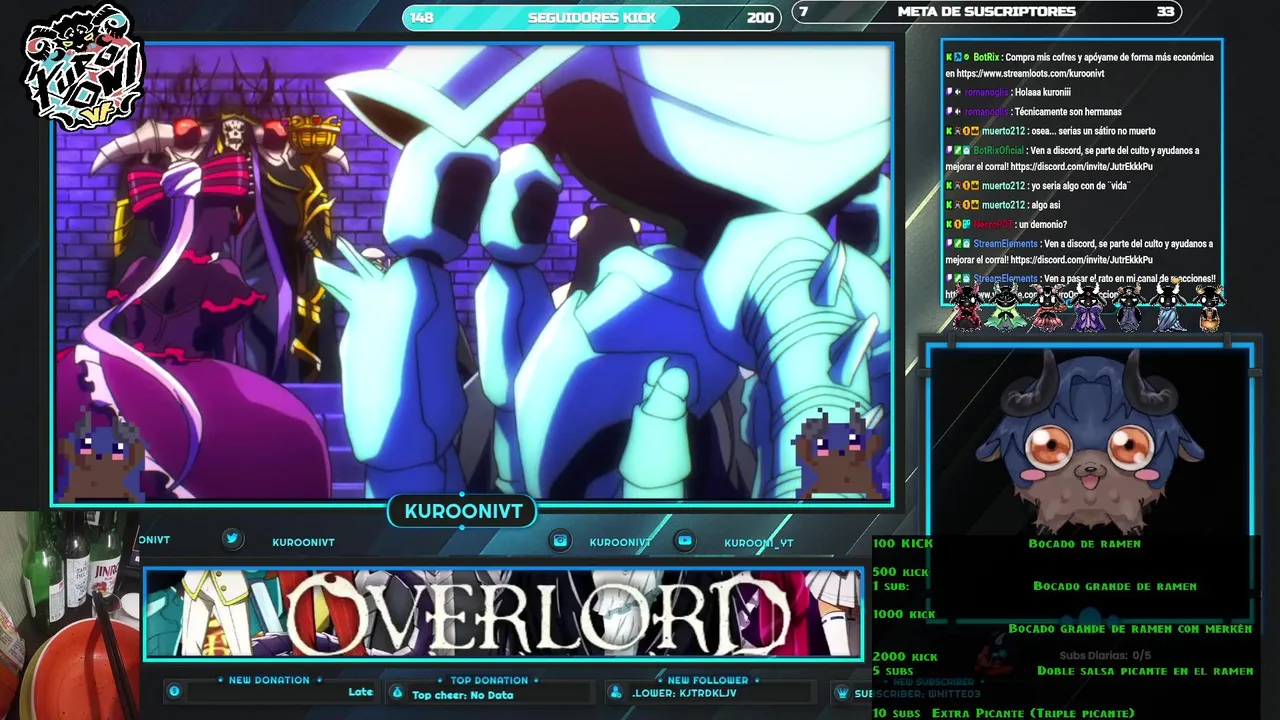Image resolution: width=1280 pixels, height=720 pixels.
Task: Click 'yo seria algo con de vida' message
Action: click(1080, 186)
